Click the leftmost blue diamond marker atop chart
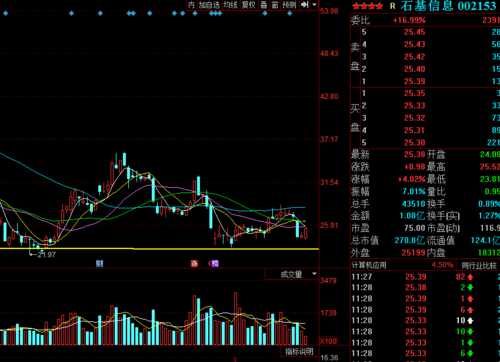Viewport: 500px width, 362px height. 5,14
